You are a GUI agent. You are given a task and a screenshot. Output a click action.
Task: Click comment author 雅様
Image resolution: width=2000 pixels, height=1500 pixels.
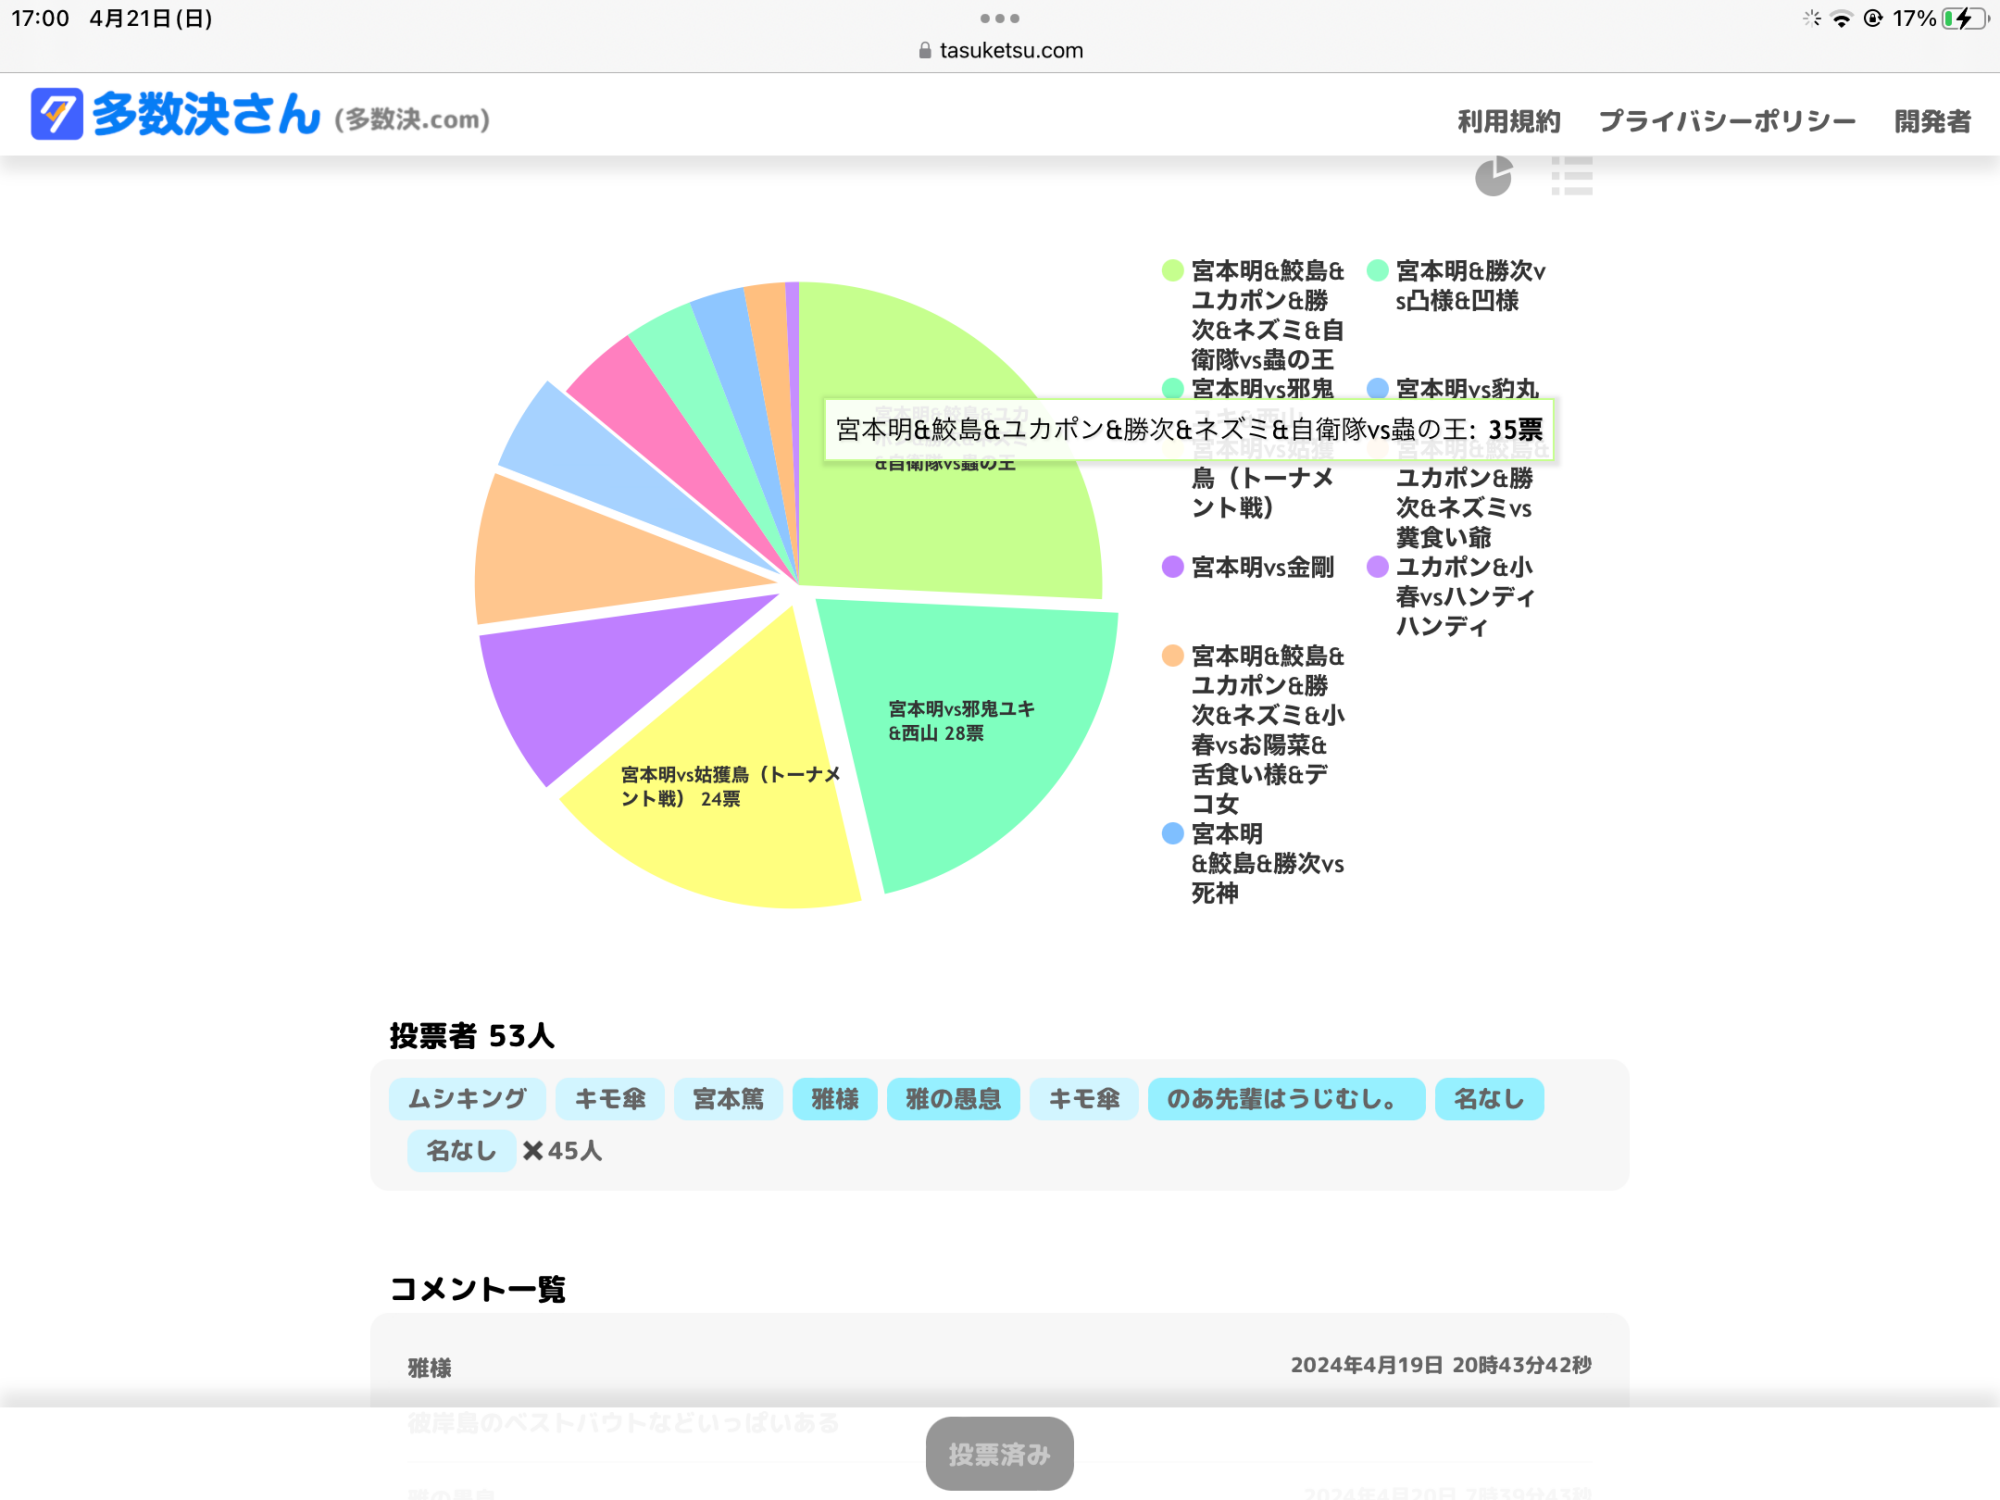point(430,1368)
